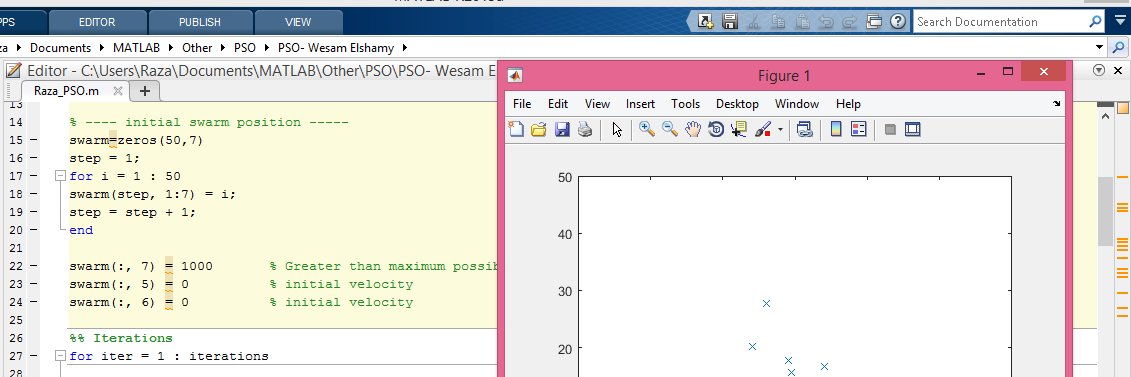
Task: Open File menu in Figure 1
Action: 522,104
